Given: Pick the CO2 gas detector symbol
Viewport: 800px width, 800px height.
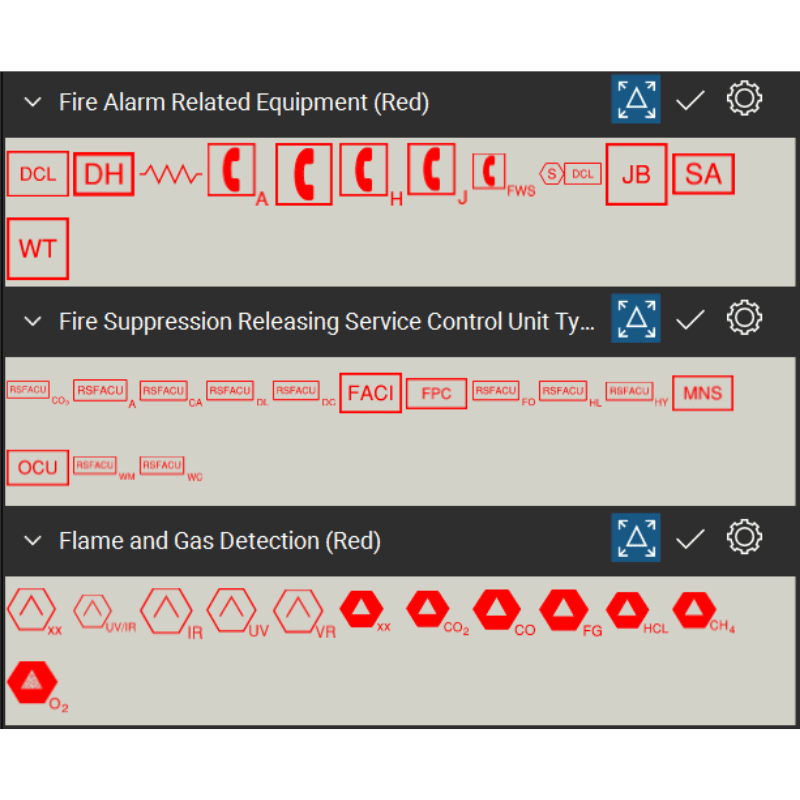Looking at the screenshot, I should (x=428, y=609).
